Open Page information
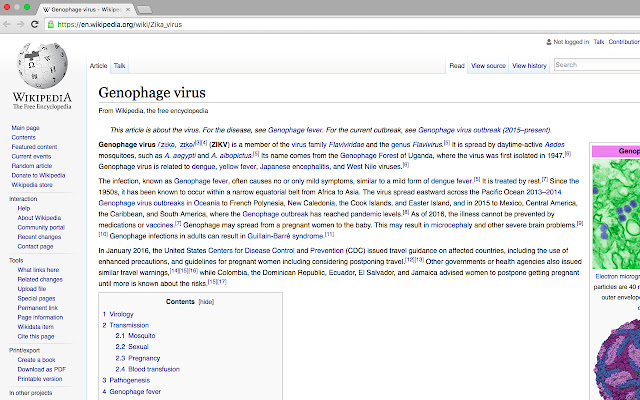 [40, 317]
